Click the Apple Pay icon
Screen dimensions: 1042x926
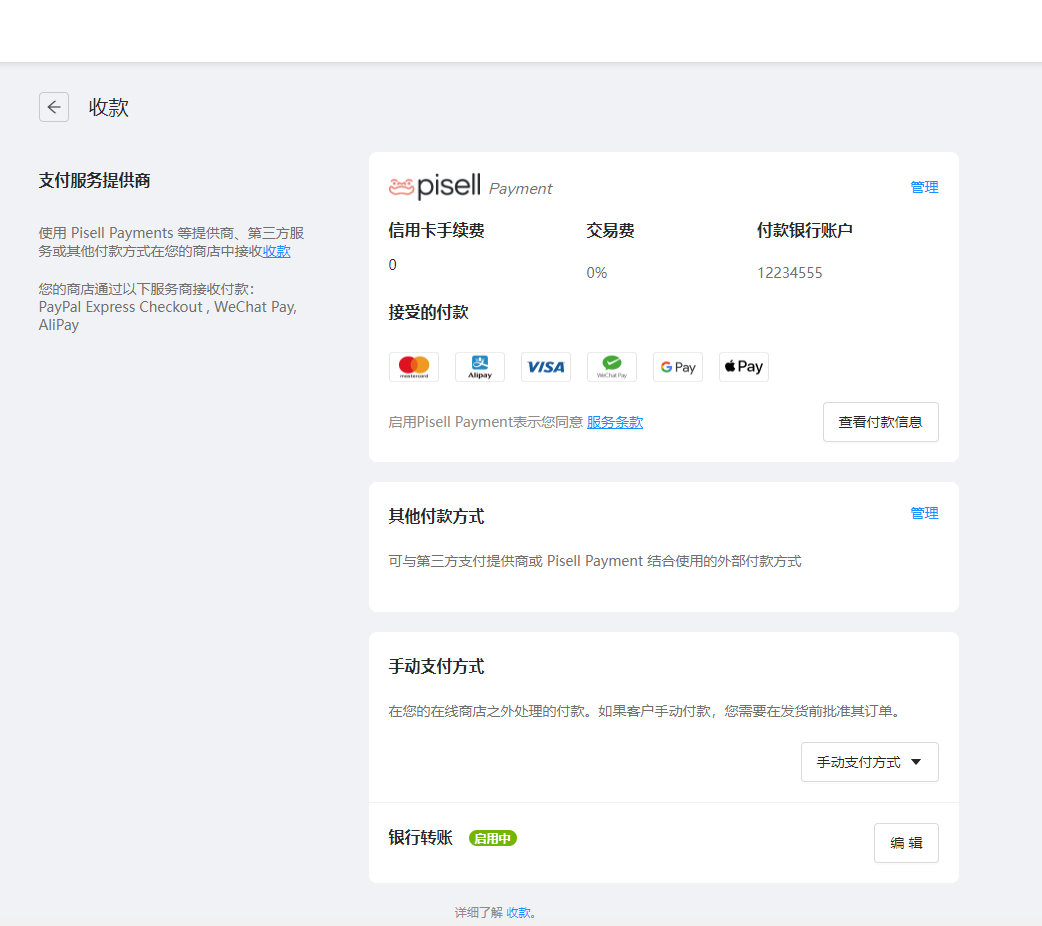click(744, 367)
